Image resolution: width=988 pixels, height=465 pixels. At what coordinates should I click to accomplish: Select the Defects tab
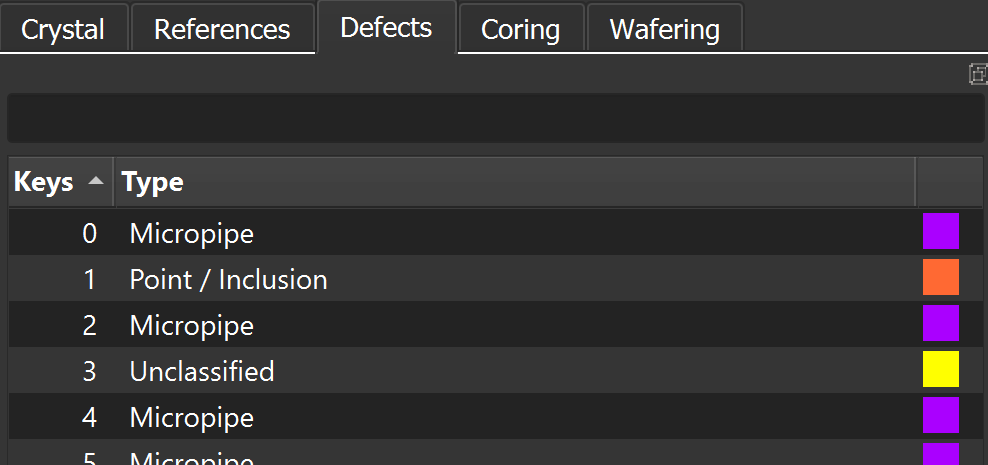(x=386, y=27)
